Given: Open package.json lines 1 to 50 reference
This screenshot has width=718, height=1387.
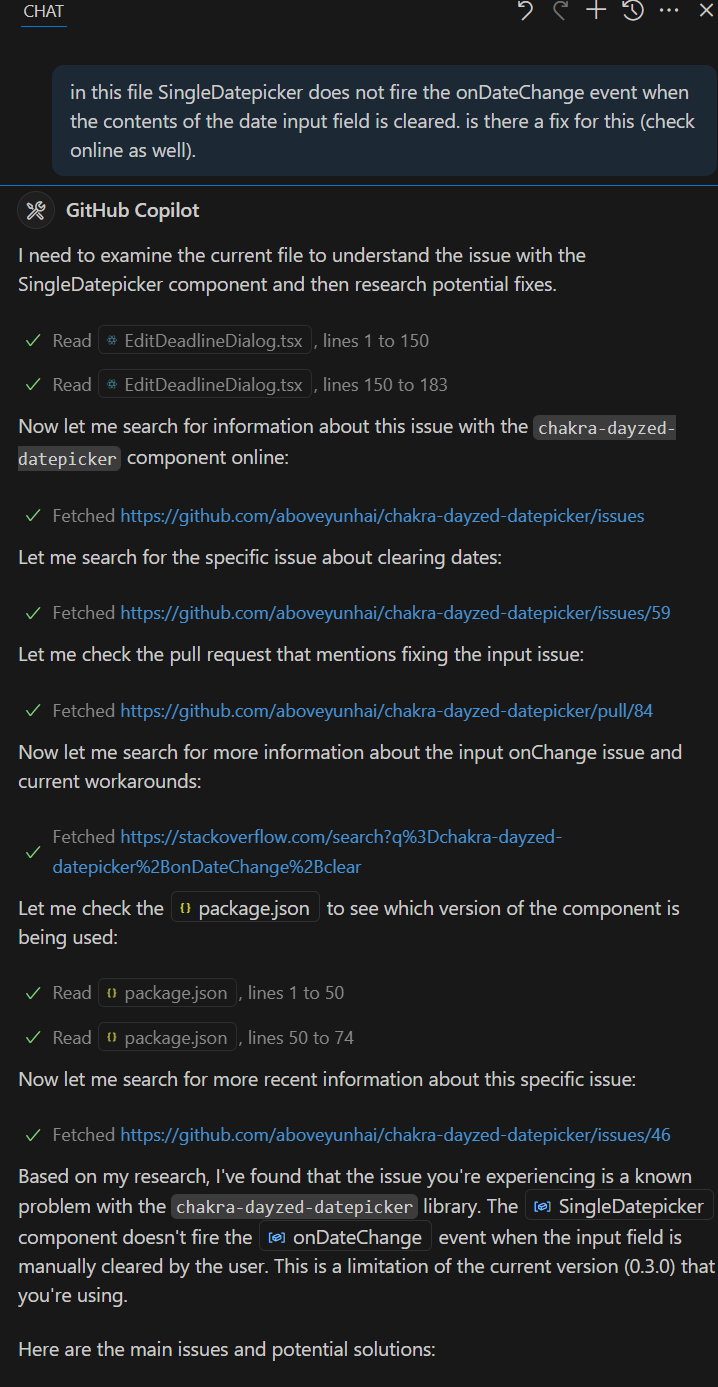Looking at the screenshot, I should [x=168, y=993].
